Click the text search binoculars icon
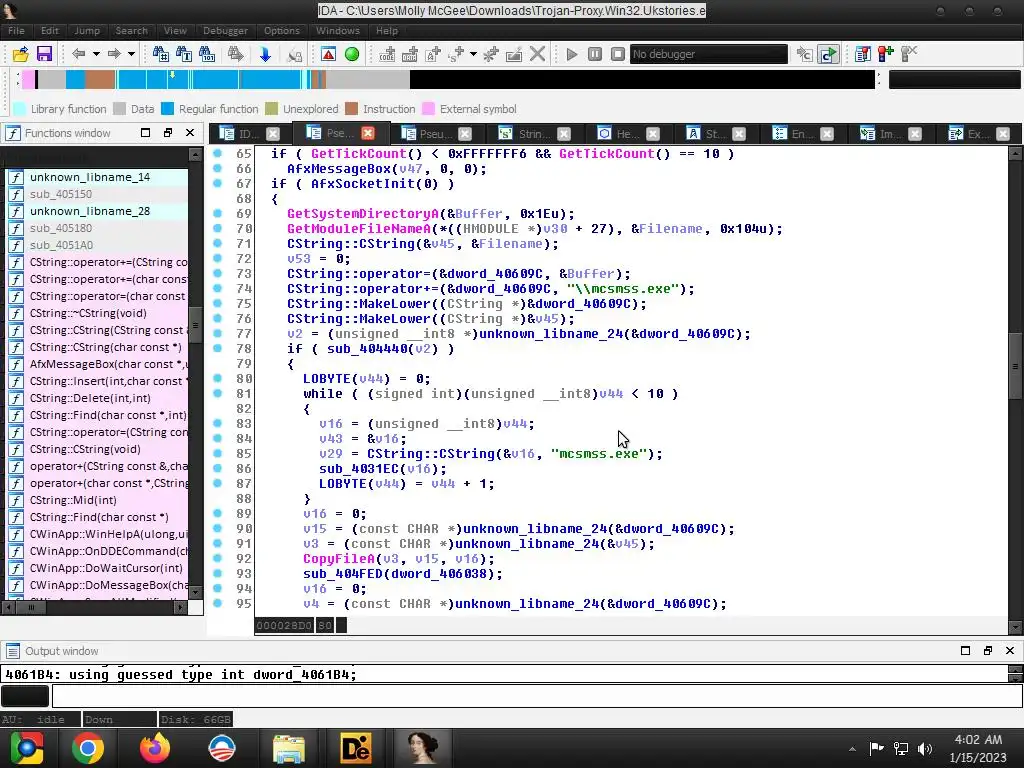The image size is (1024, 768). [184, 54]
